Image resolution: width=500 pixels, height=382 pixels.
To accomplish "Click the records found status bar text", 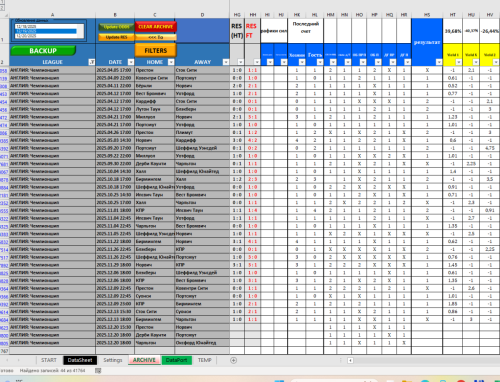I will tap(52, 370).
